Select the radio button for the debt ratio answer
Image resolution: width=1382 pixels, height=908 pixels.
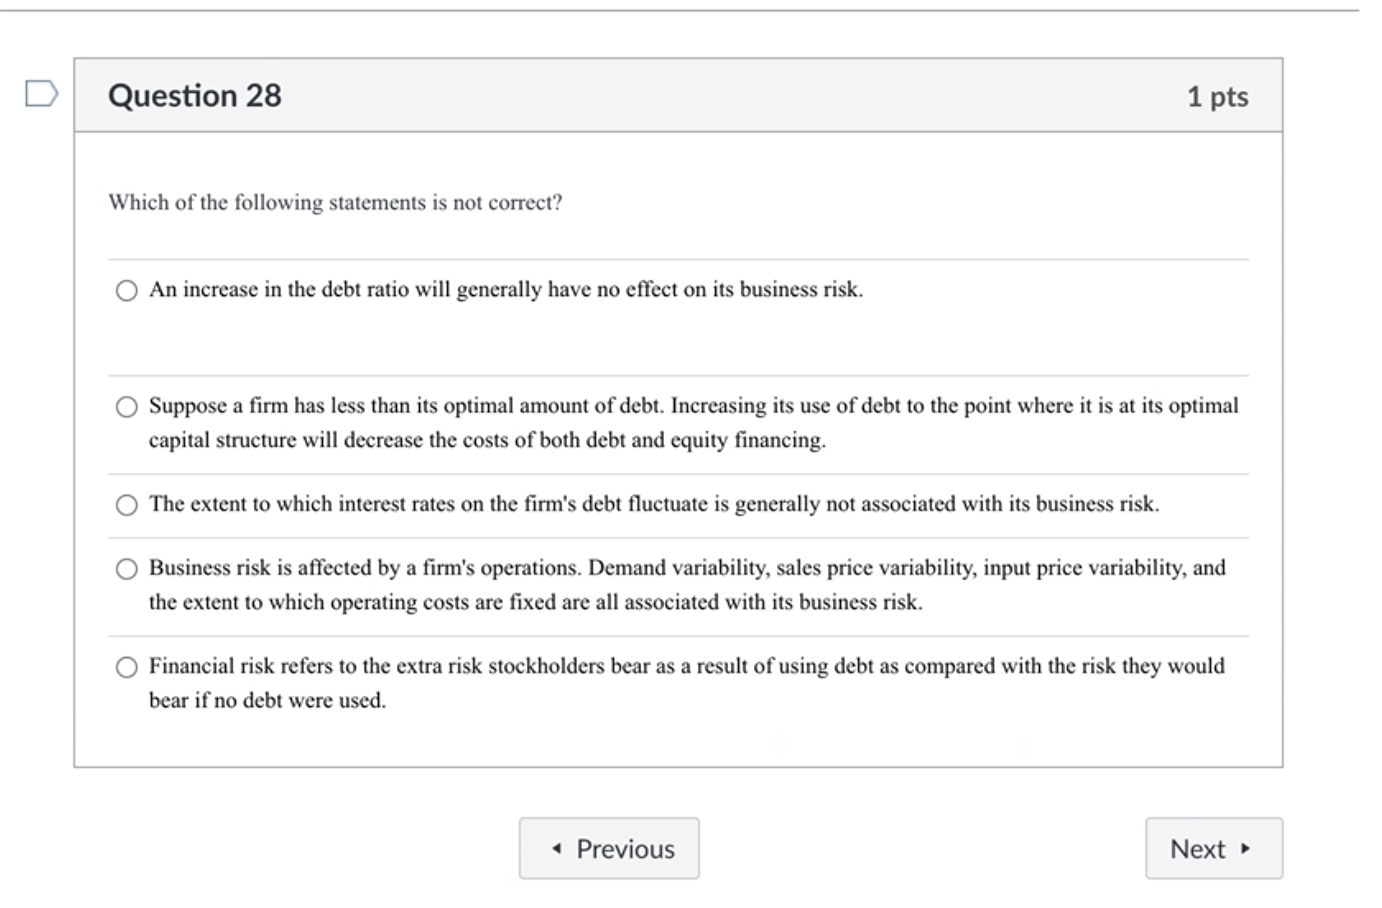point(126,291)
